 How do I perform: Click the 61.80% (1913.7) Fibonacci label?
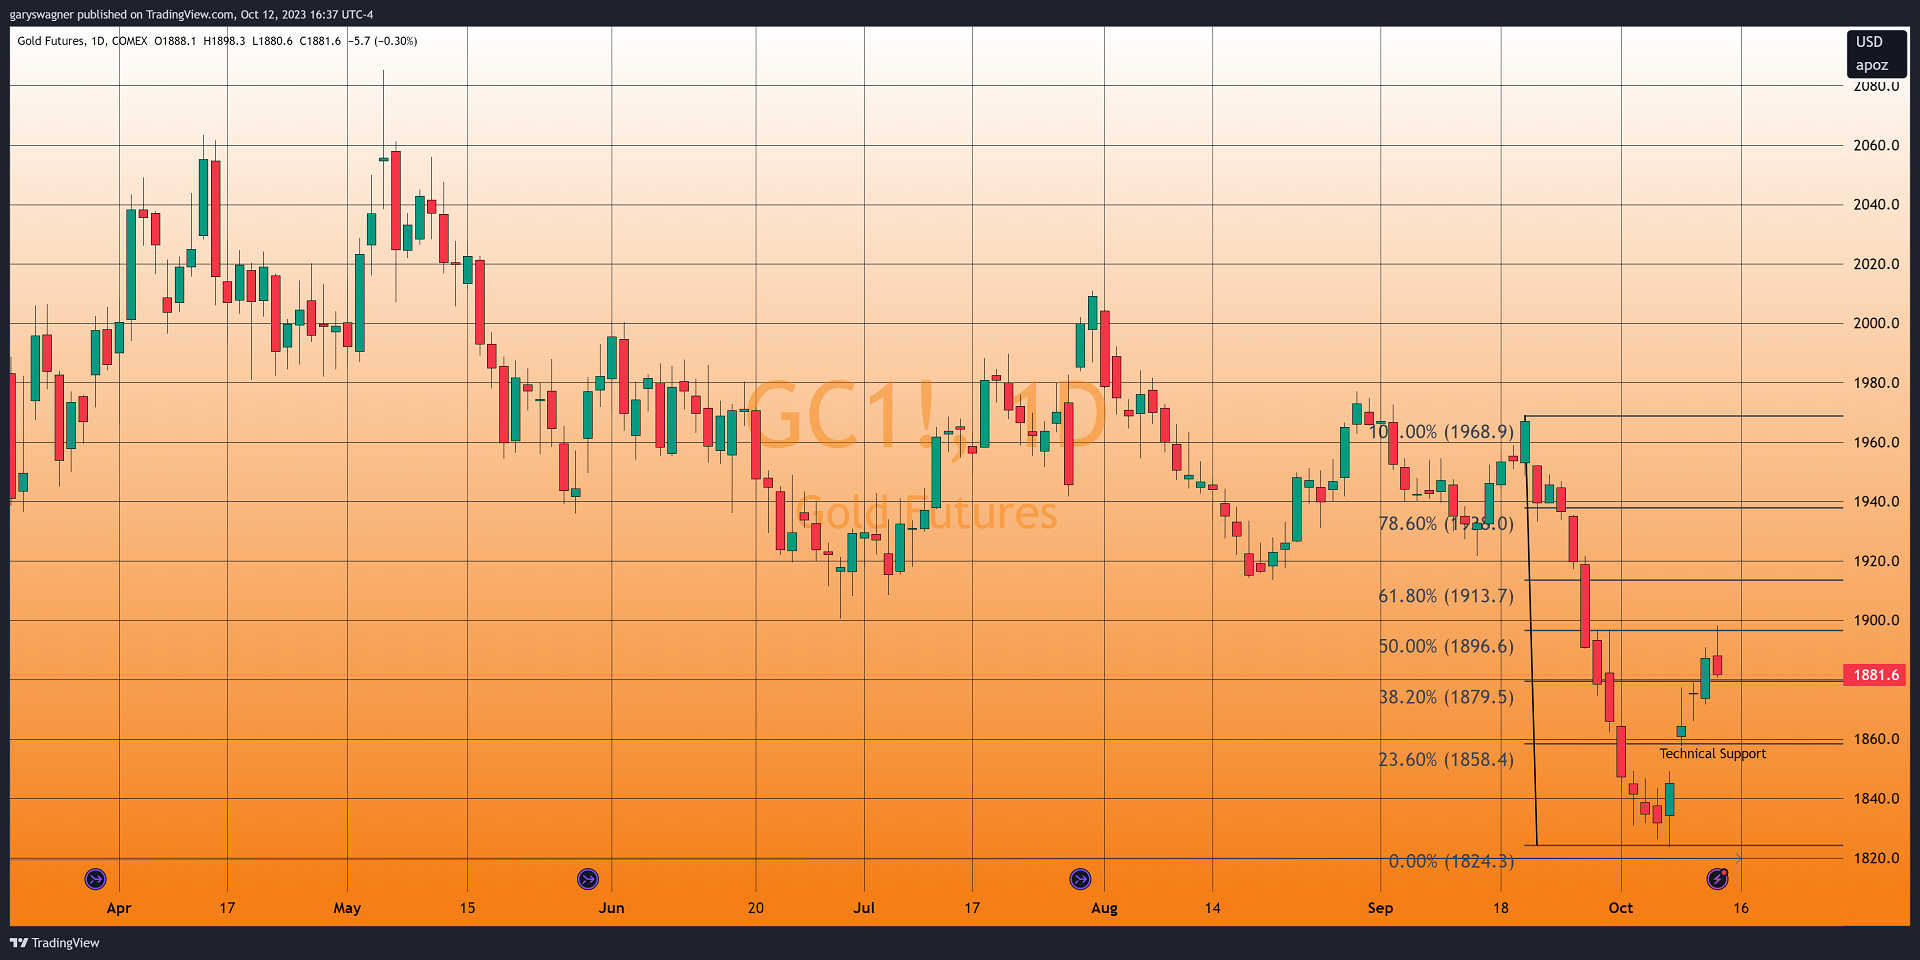[1446, 596]
